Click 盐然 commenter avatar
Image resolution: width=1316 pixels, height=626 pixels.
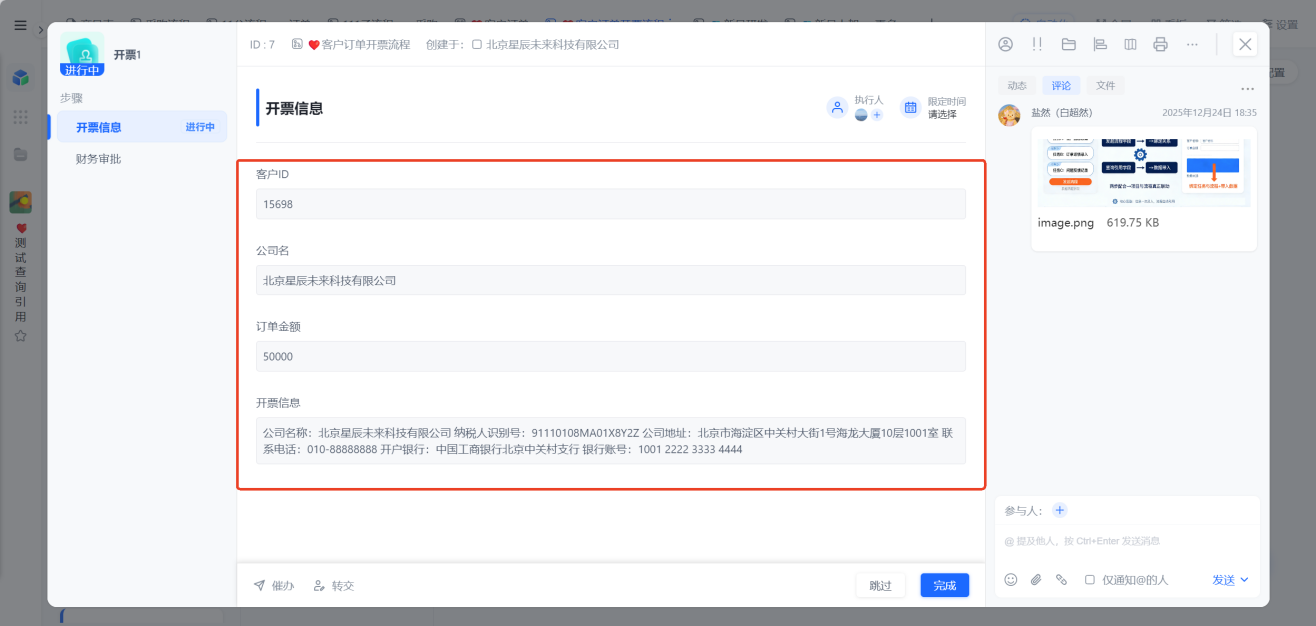coord(1010,115)
